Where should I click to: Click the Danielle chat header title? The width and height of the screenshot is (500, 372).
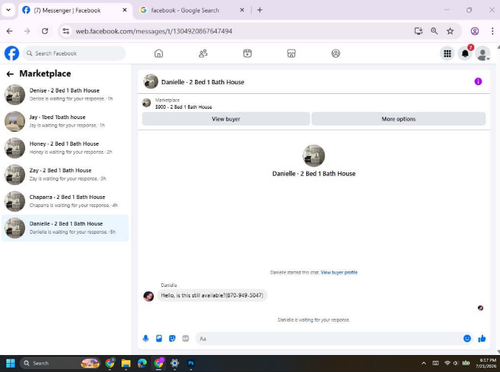pyautogui.click(x=203, y=82)
